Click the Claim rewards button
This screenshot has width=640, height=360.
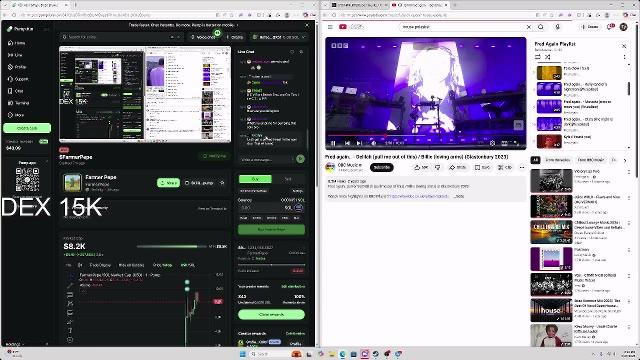coord(271,314)
